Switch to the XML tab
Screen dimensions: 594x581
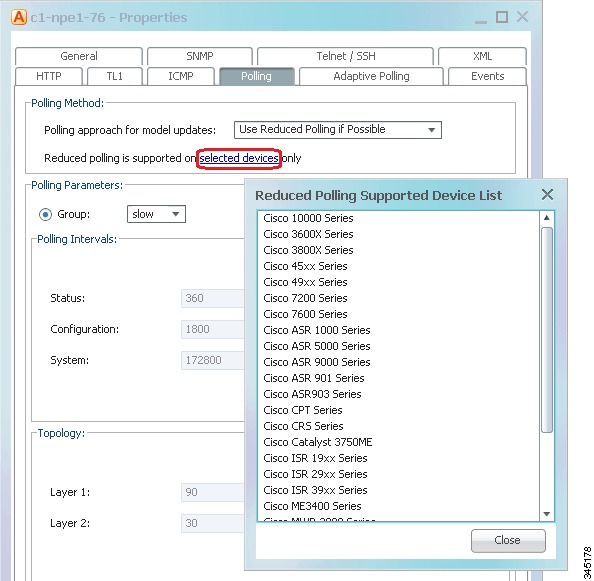tap(482, 56)
